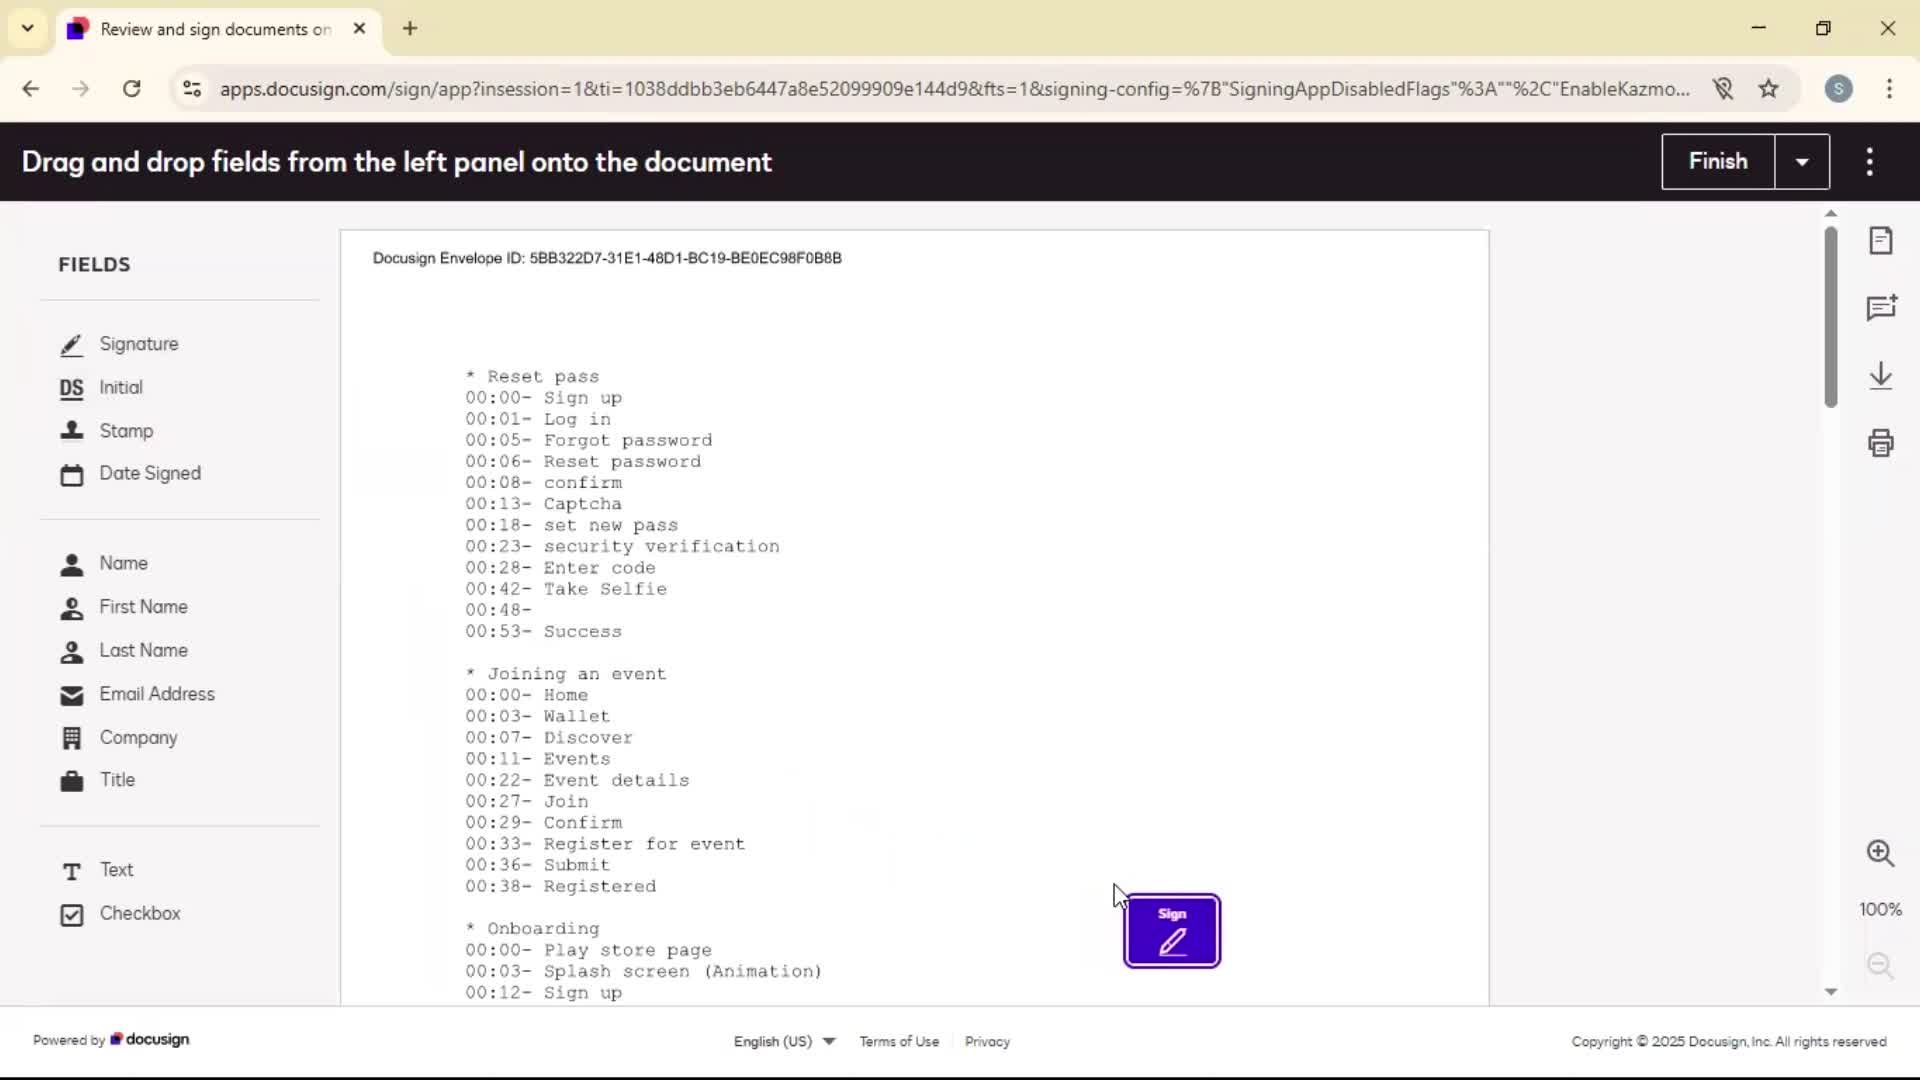Viewport: 1920px width, 1080px height.
Task: Open the comments panel icon
Action: 1881,308
